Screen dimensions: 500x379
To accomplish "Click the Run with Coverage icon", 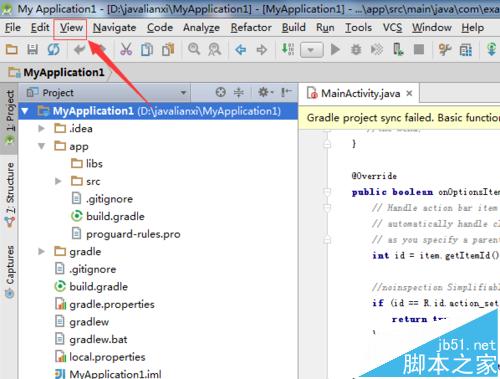I will (377, 50).
